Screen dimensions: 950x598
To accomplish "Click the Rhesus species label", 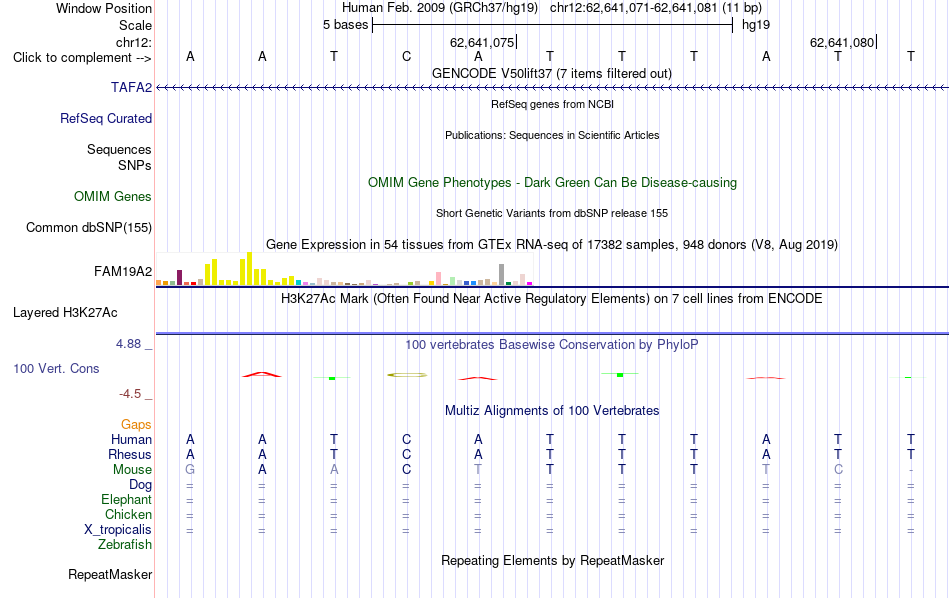I will pos(130,454).
